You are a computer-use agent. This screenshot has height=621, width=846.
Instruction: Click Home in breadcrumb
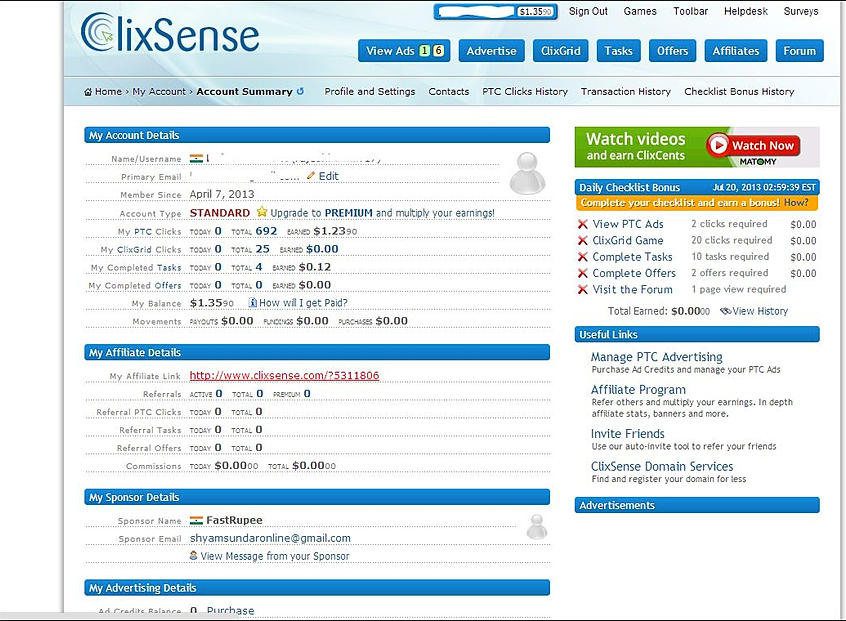point(108,92)
